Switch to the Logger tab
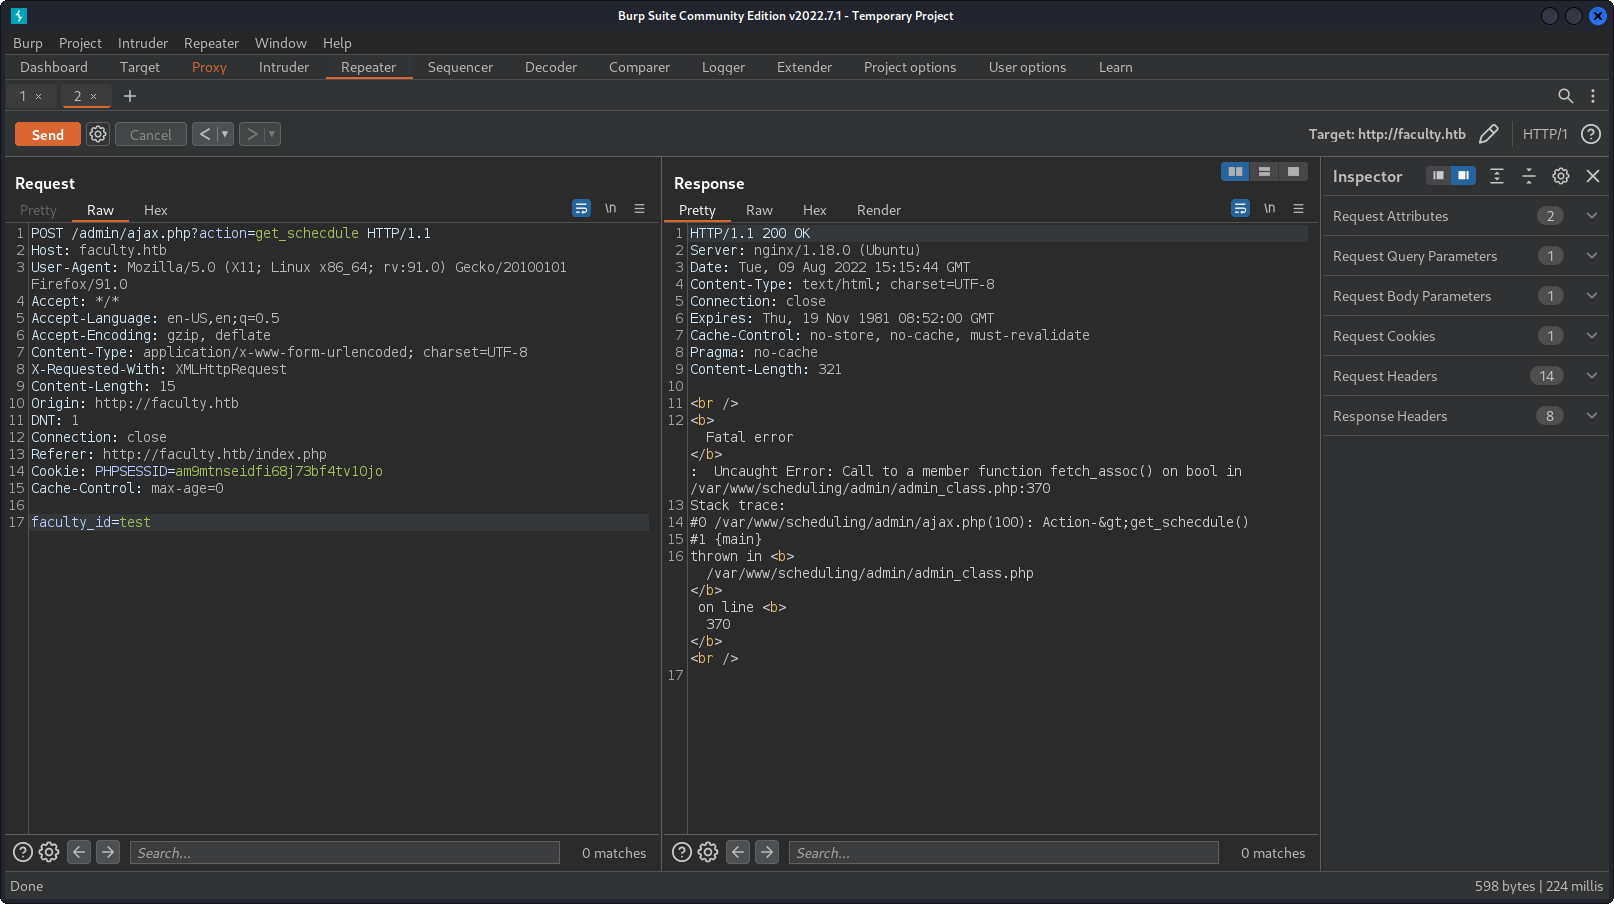Screen dimensions: 1614x904 click(723, 67)
